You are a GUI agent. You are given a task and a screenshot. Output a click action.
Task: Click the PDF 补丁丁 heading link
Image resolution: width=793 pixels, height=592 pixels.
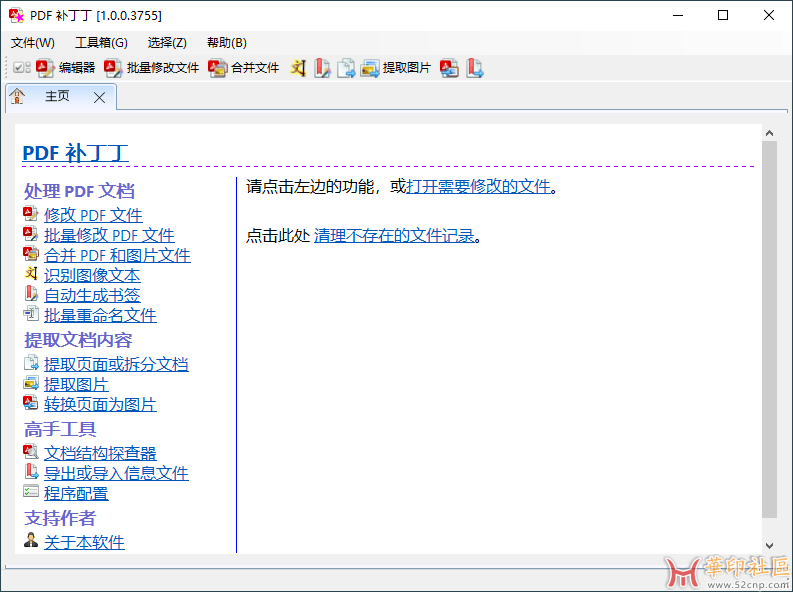click(x=75, y=153)
